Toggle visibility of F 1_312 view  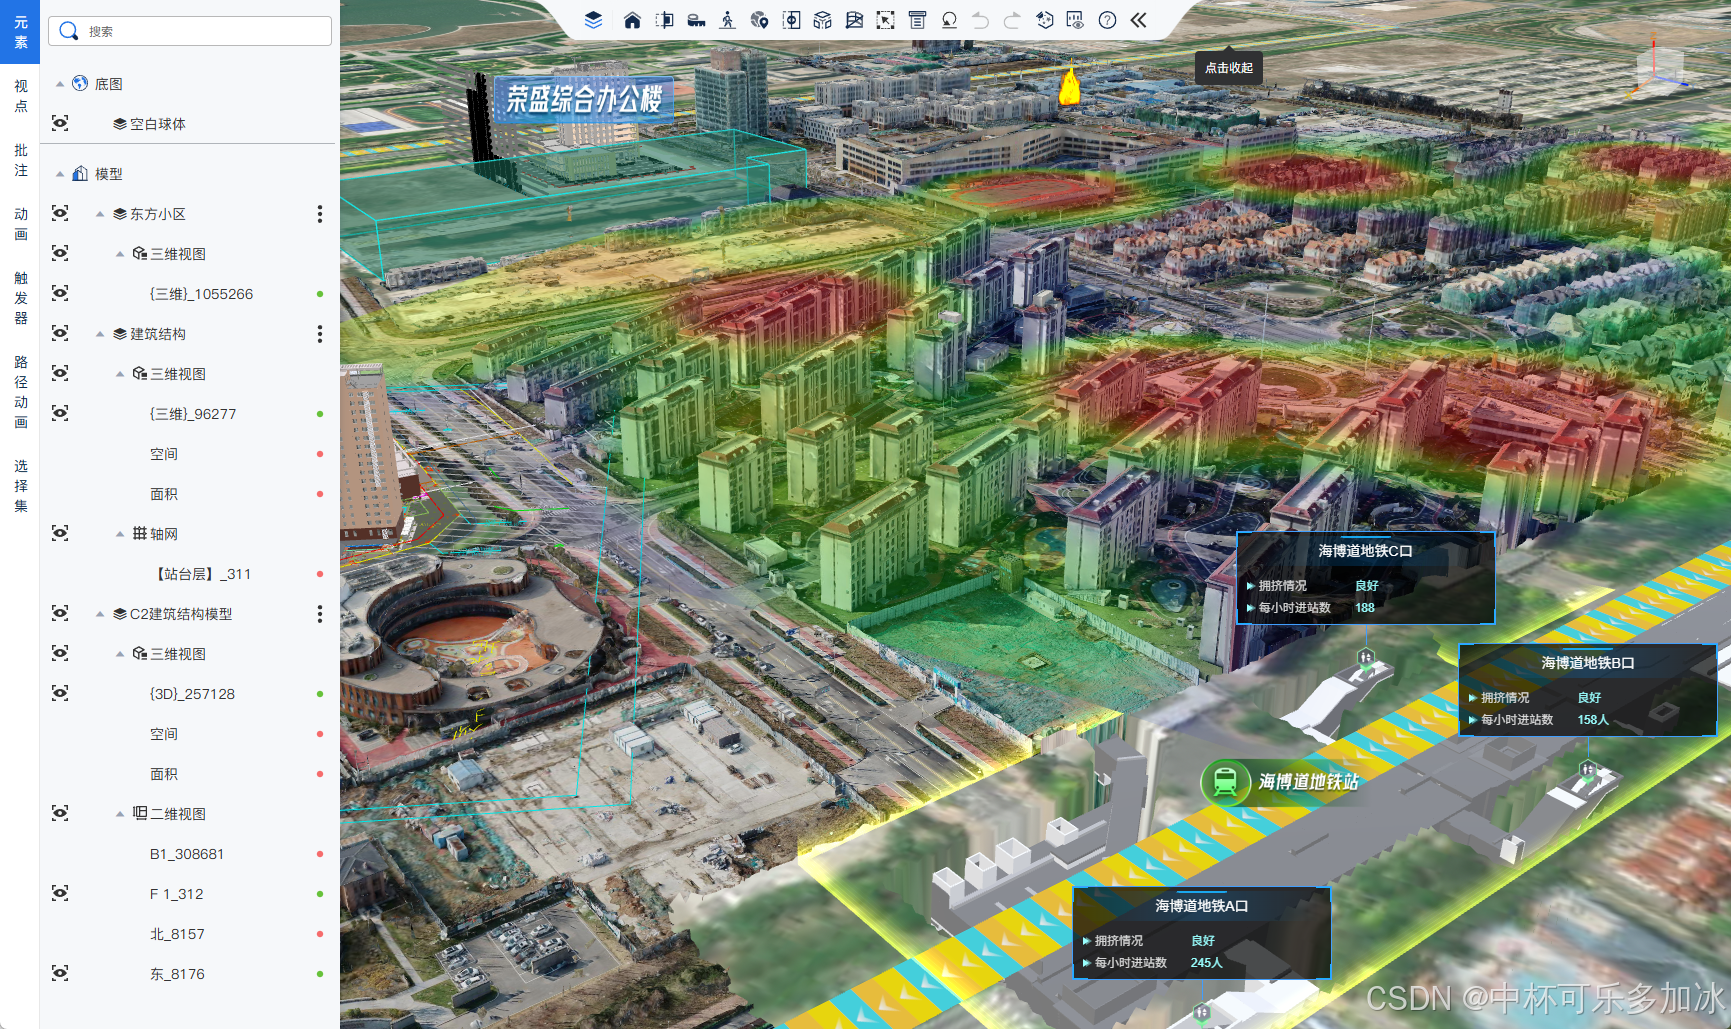[x=60, y=893]
